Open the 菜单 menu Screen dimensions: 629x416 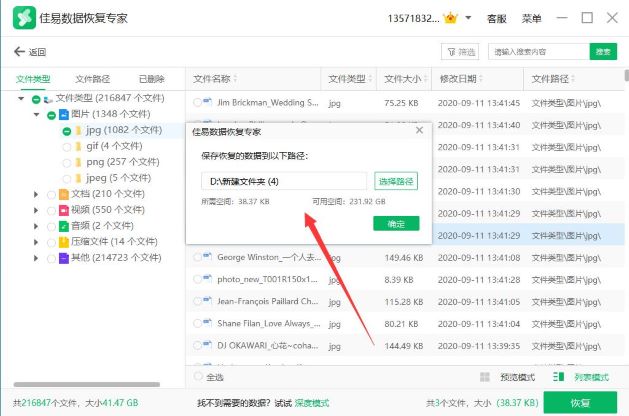pos(531,18)
